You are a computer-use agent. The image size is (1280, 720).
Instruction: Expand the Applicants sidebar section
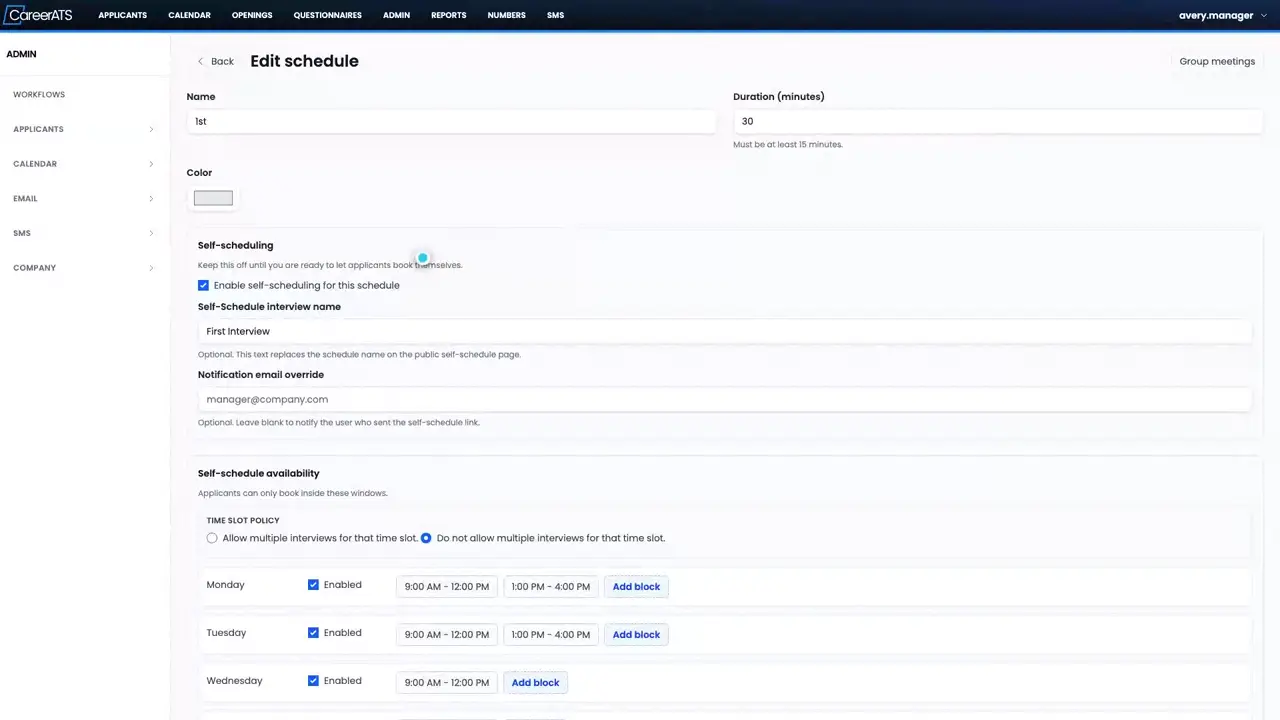(84, 129)
